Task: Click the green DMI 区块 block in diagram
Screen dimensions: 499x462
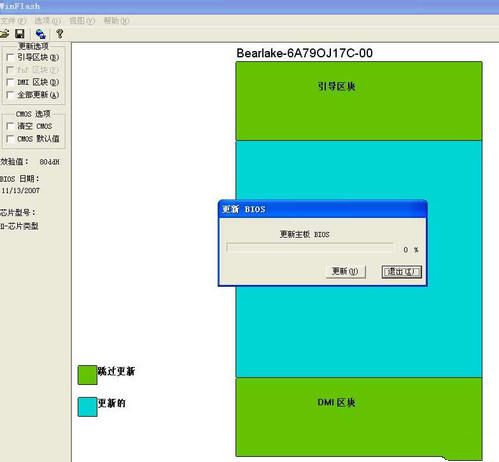Action: pyautogui.click(x=359, y=417)
